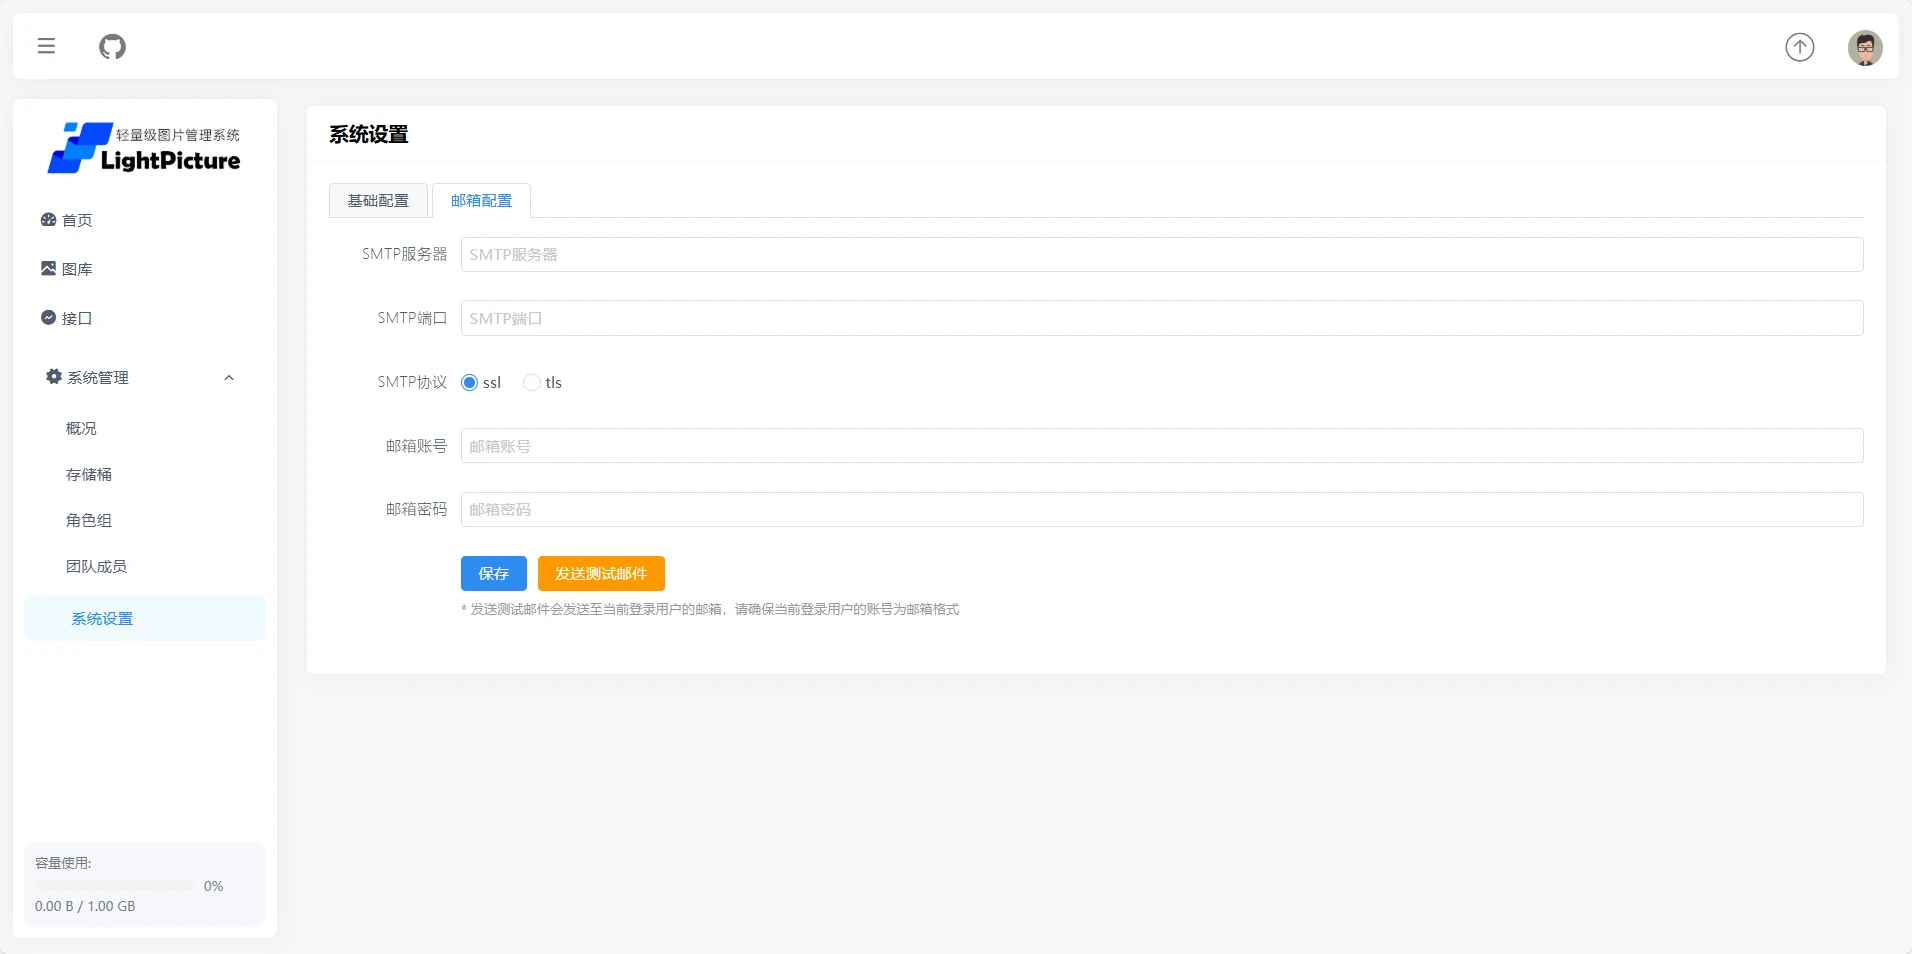The width and height of the screenshot is (1912, 954).
Task: Select the tls SMTP protocol option
Action: [x=531, y=382]
